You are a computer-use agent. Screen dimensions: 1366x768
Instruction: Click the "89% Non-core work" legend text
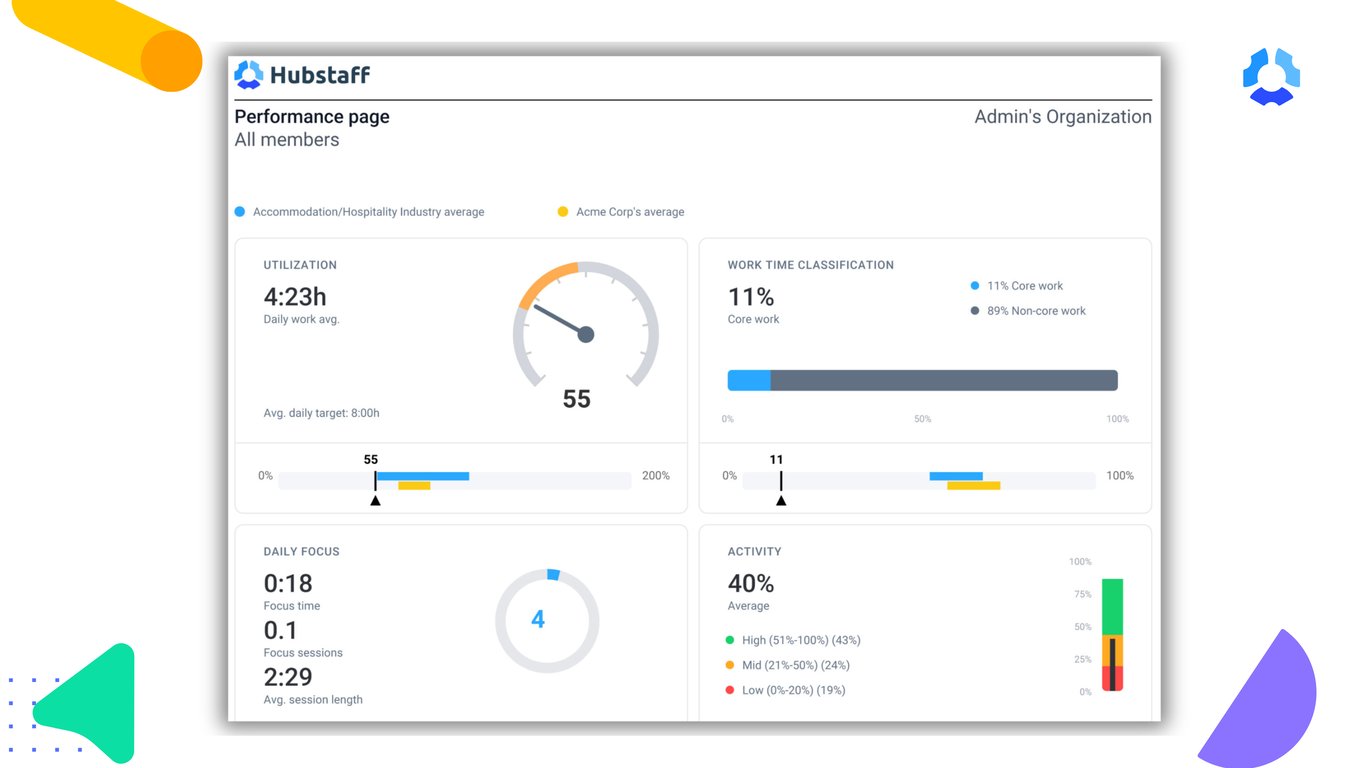tap(1036, 311)
